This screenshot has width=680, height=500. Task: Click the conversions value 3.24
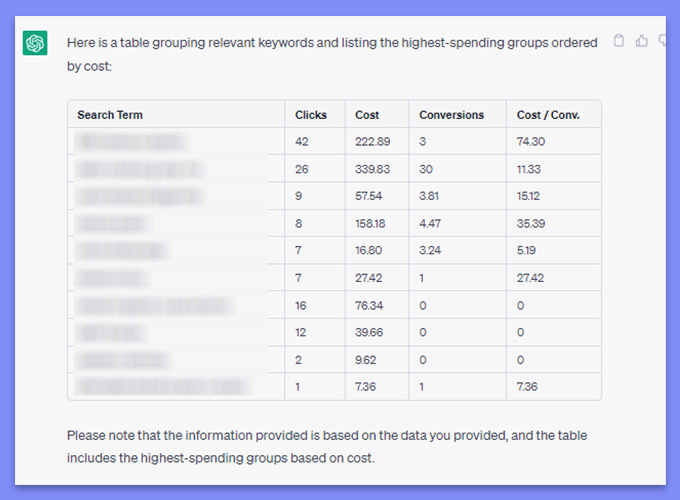pyautogui.click(x=430, y=250)
